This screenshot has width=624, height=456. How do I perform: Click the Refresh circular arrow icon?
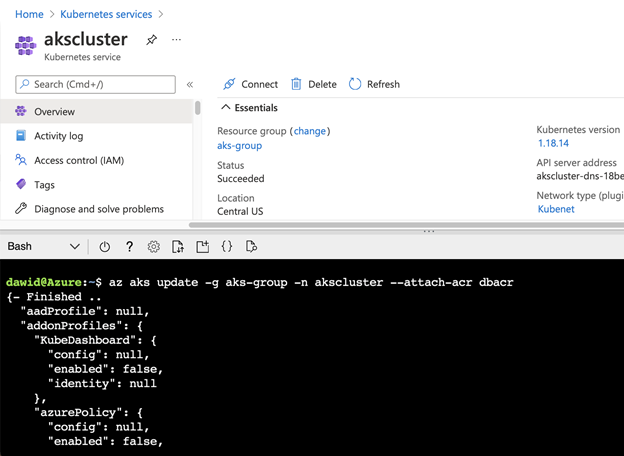[x=355, y=84]
